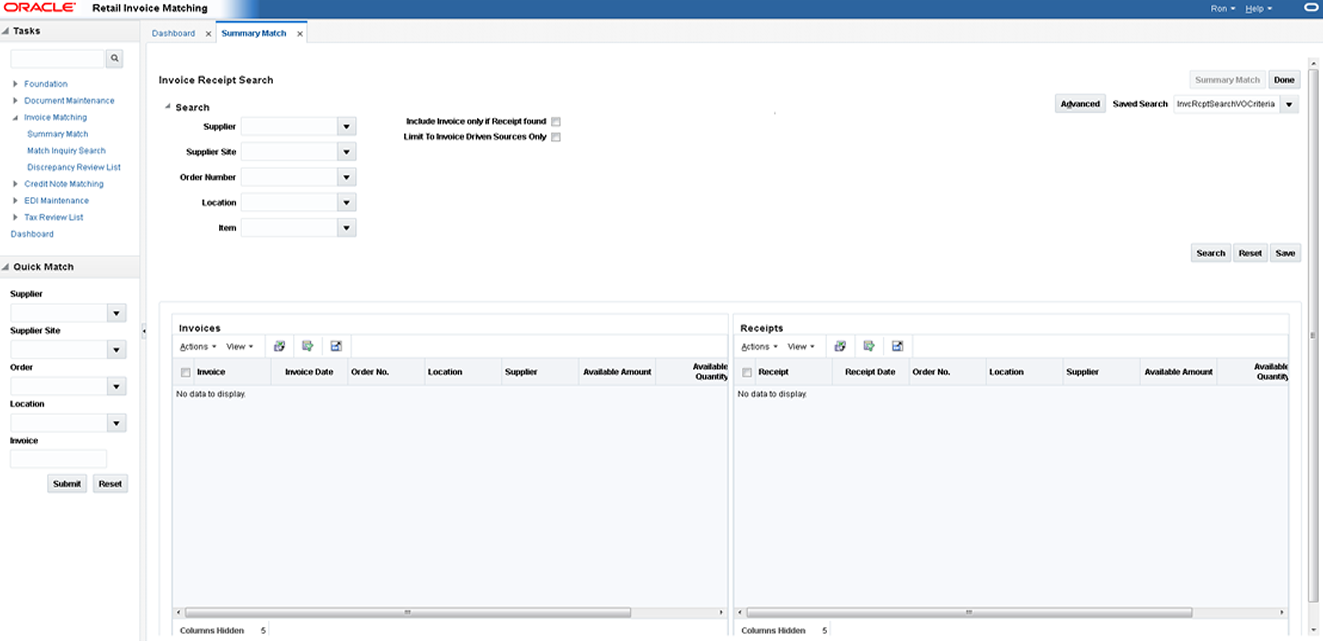
Task: Click the export green-arrow icon in Receipts toolbar
Action: click(869, 346)
